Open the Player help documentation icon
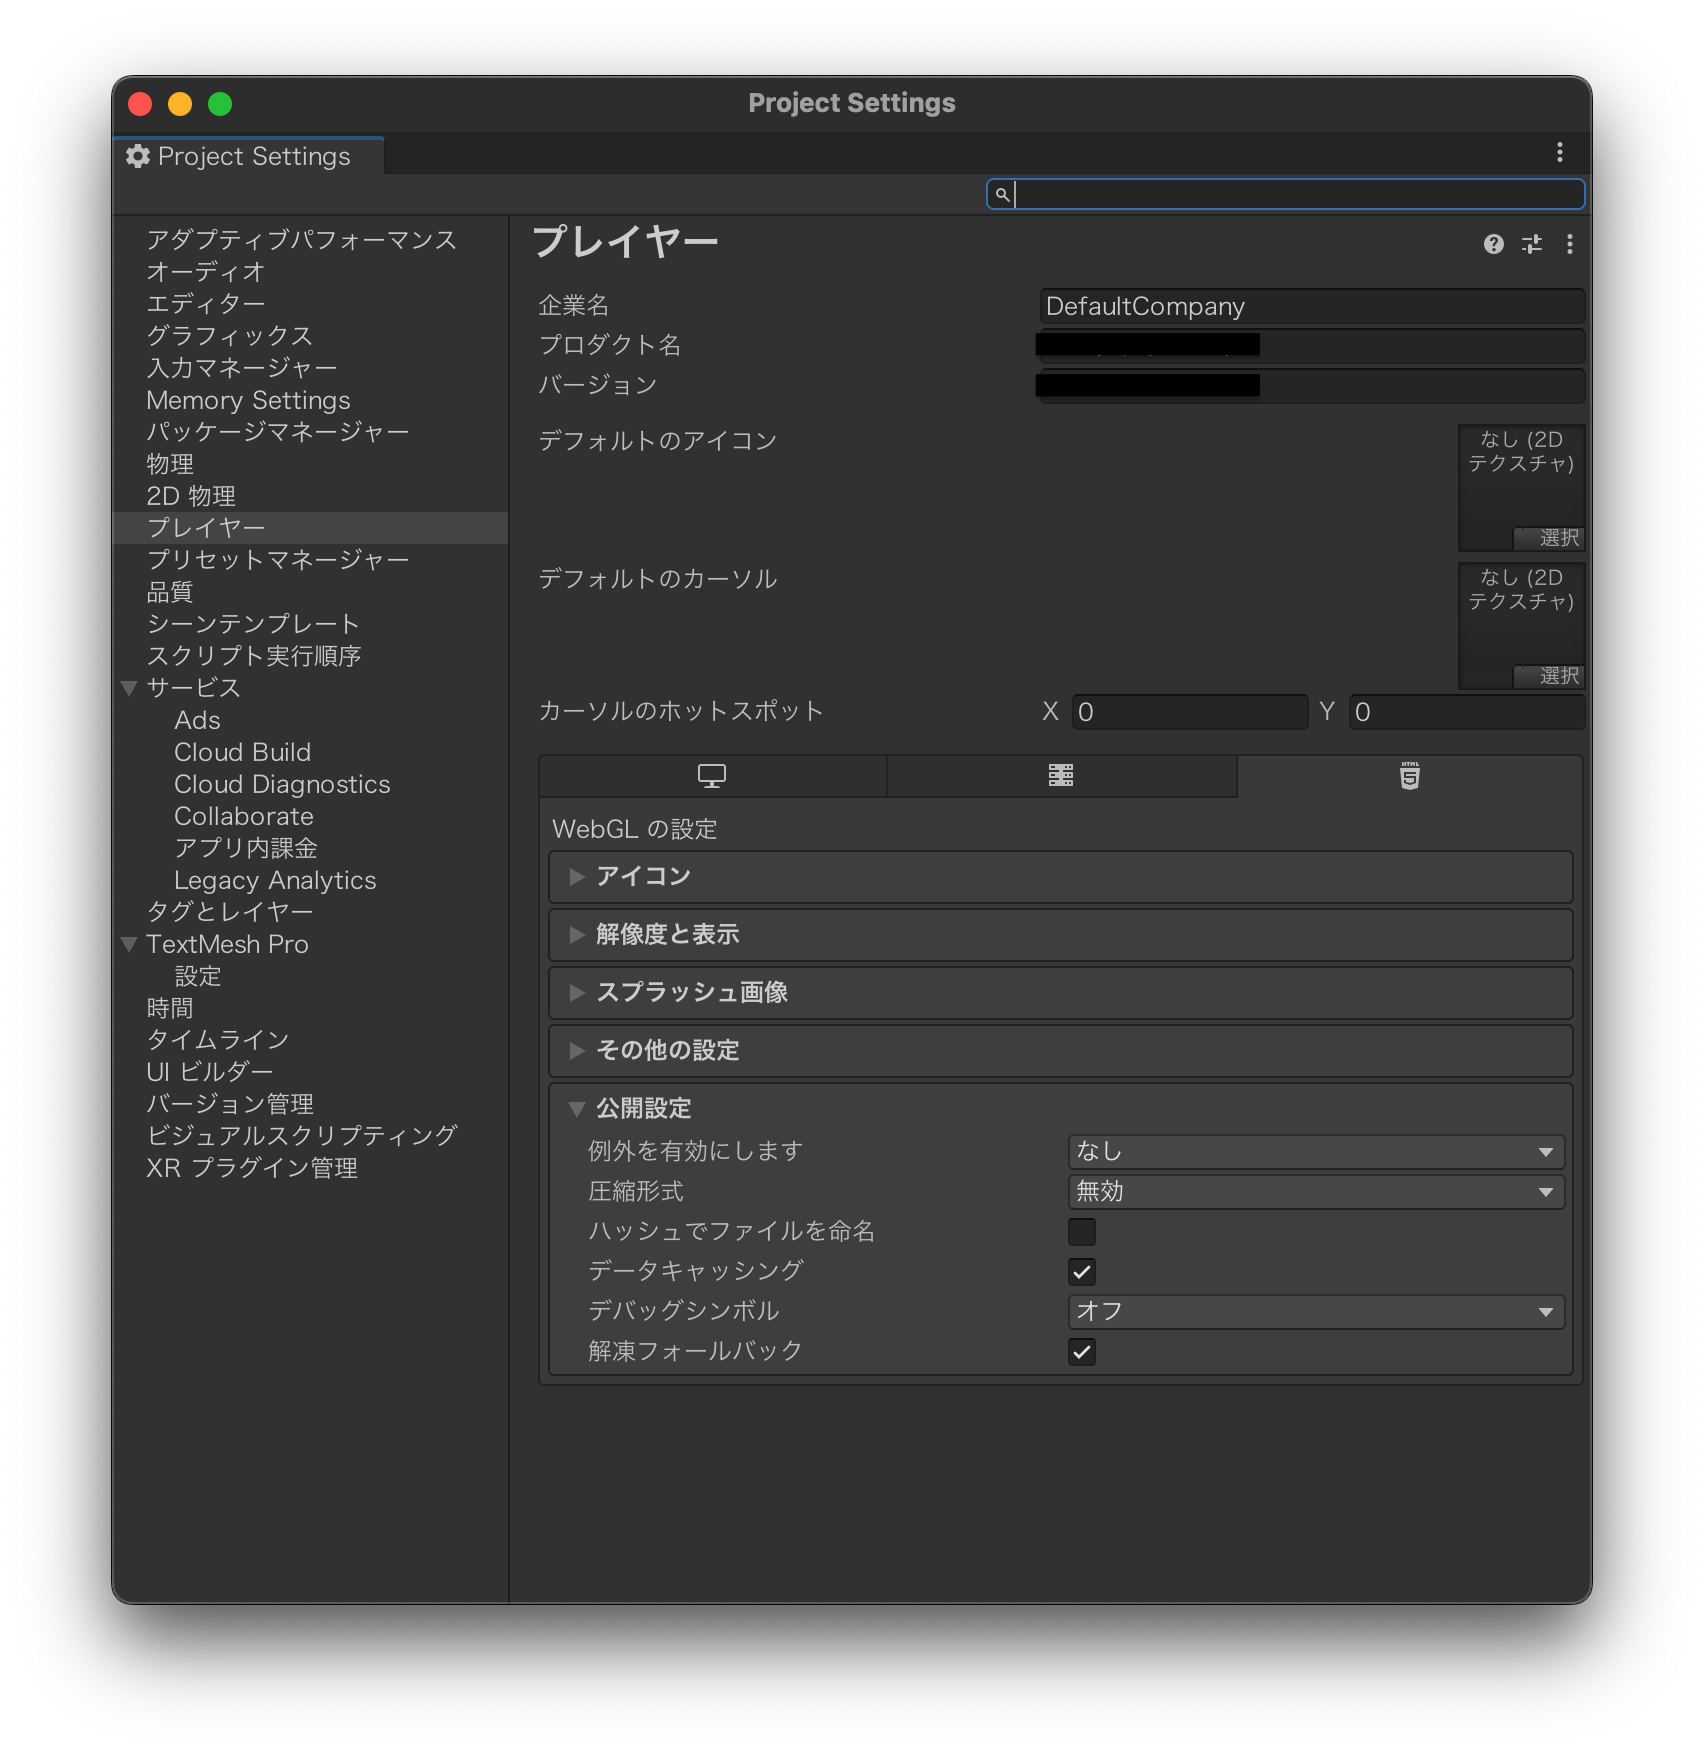This screenshot has height=1752, width=1704. (1493, 244)
